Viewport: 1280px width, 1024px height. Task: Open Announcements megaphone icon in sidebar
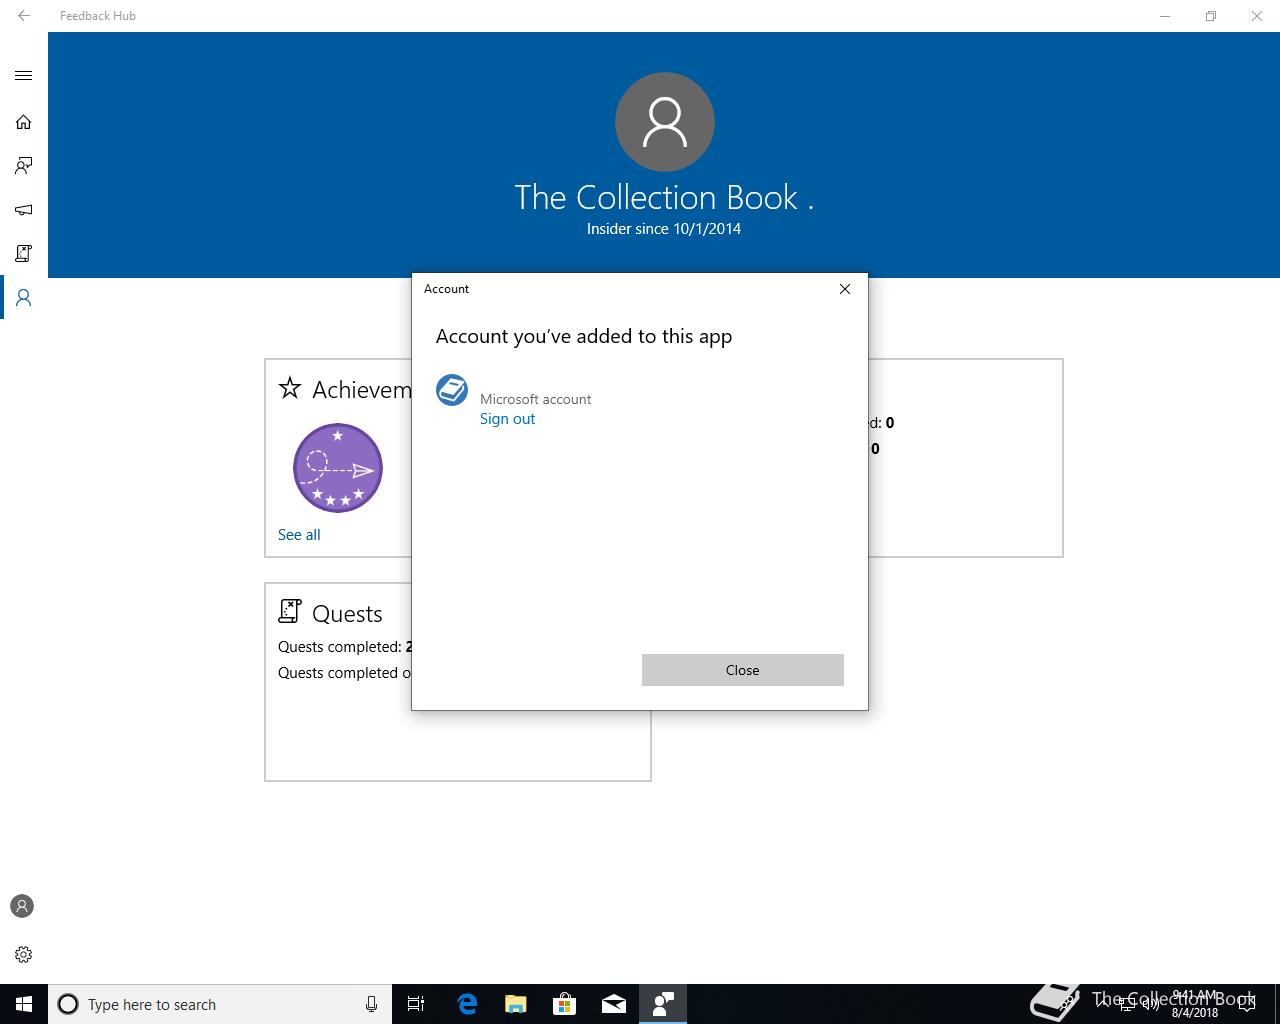pyautogui.click(x=24, y=210)
